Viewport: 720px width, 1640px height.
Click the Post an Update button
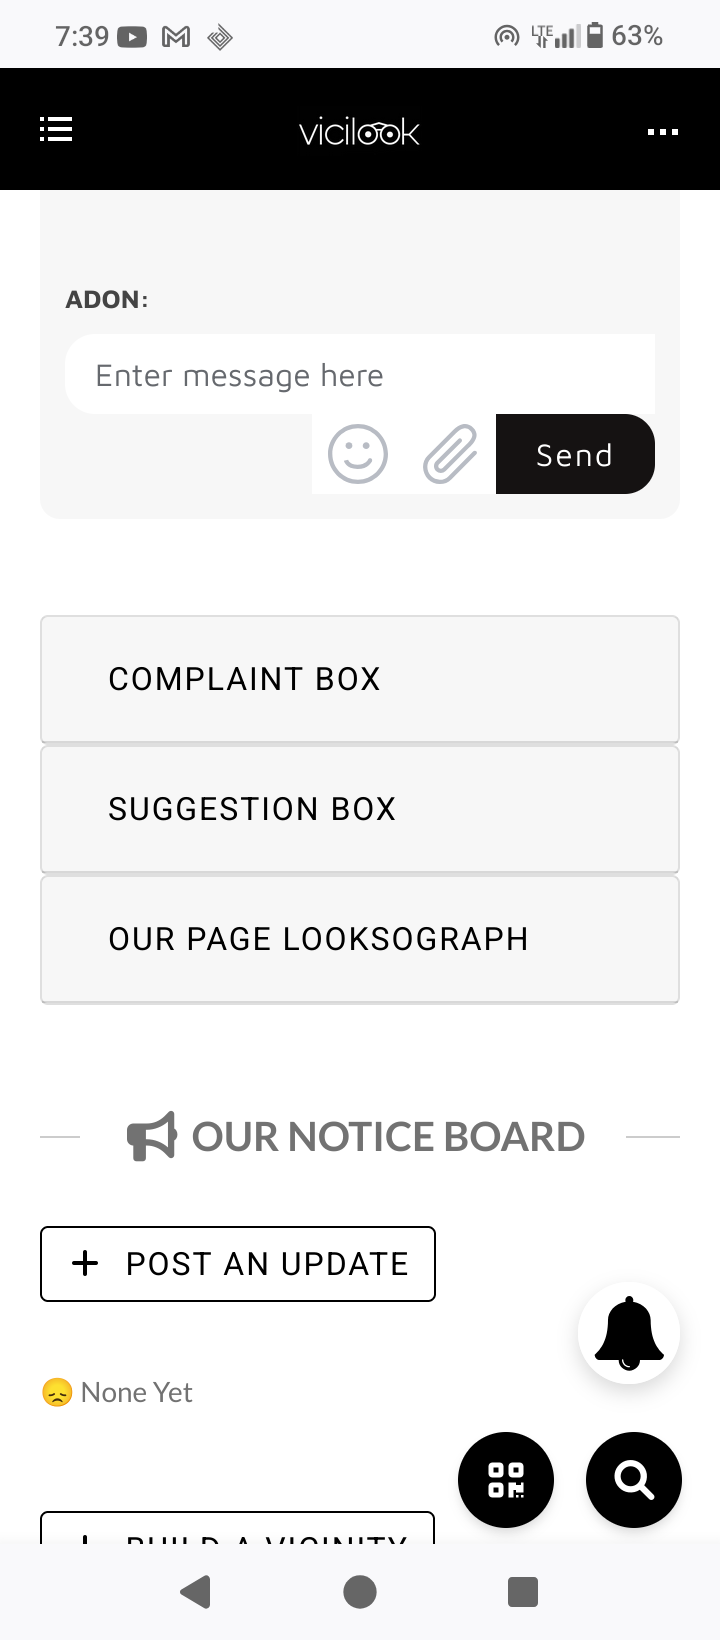click(238, 1264)
